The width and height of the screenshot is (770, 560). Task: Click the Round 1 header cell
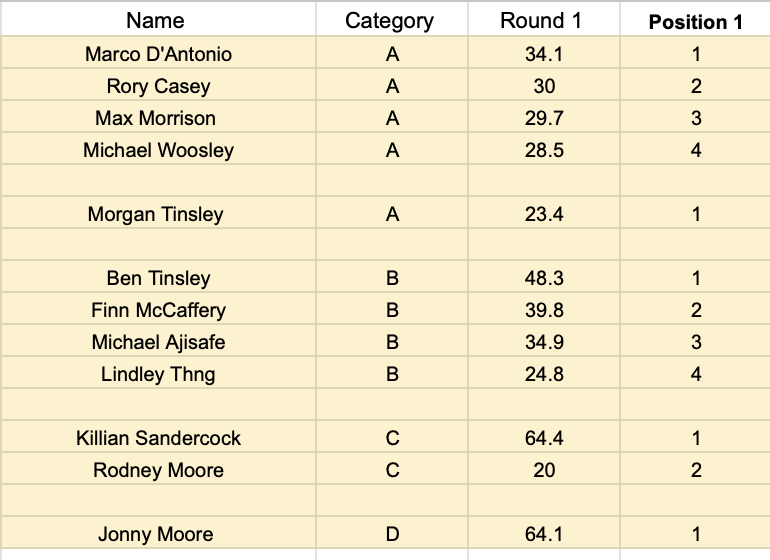click(x=544, y=20)
